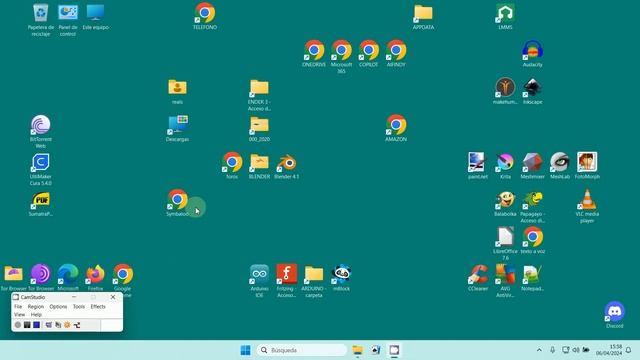The height and width of the screenshot is (360, 640).
Task: Select the Panel de control desktop icon
Action: coord(68,20)
